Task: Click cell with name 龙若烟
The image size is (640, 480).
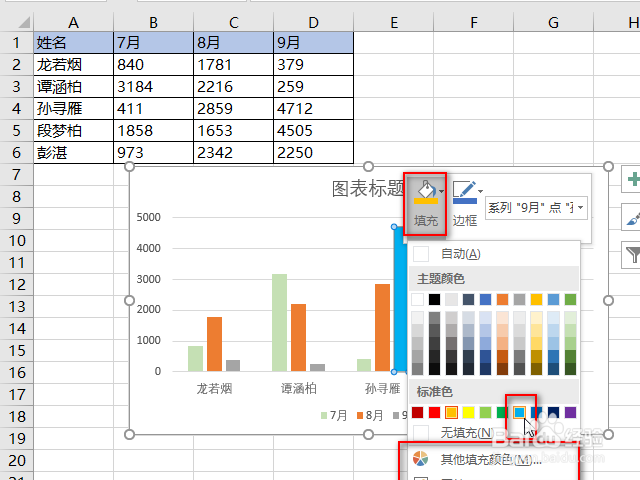Action: (x=73, y=64)
